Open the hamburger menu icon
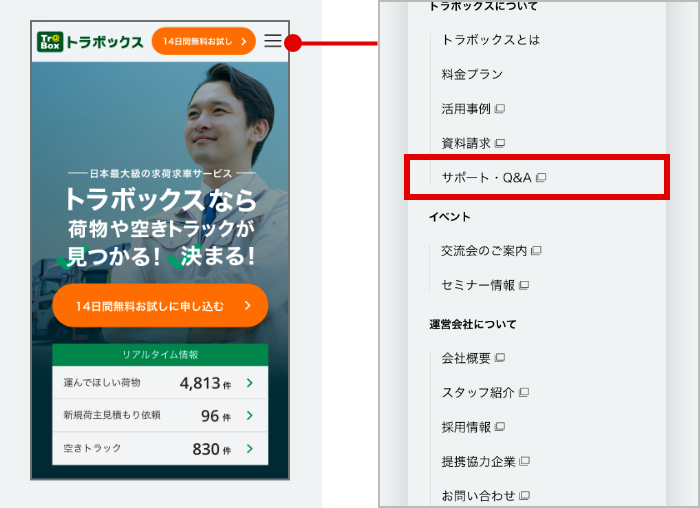The height and width of the screenshot is (508, 700). 273,41
